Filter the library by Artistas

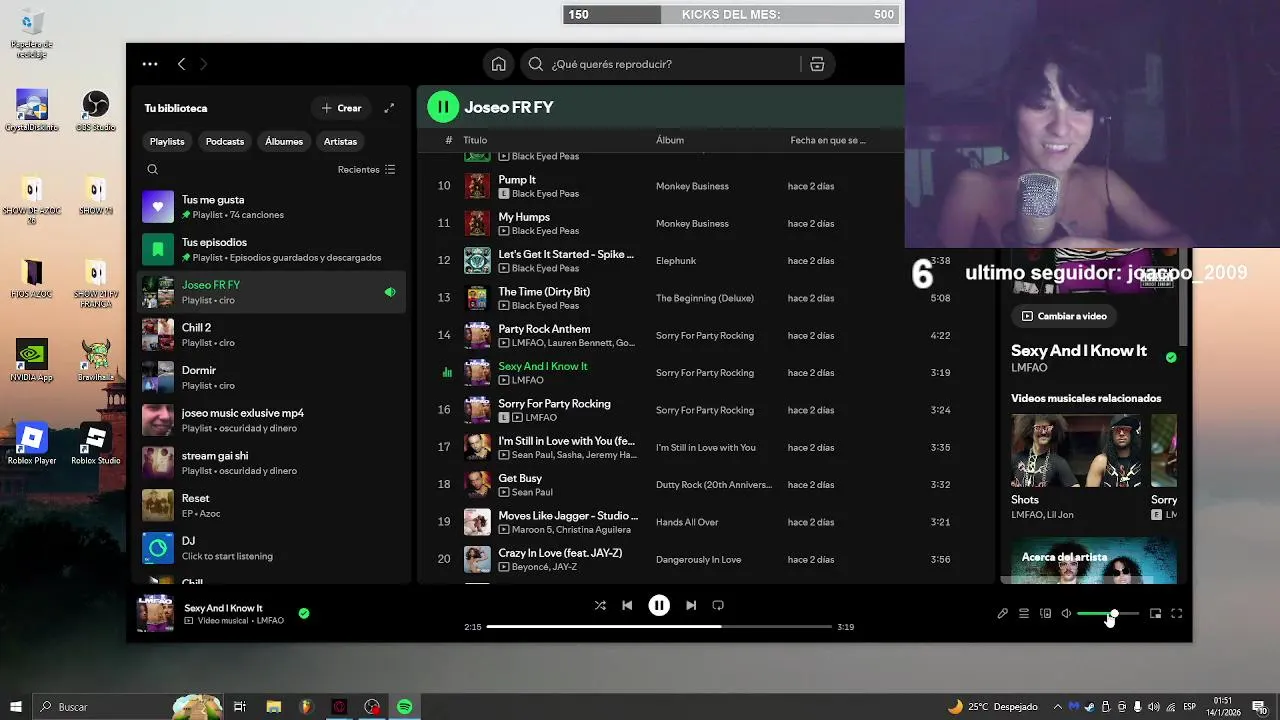click(340, 141)
